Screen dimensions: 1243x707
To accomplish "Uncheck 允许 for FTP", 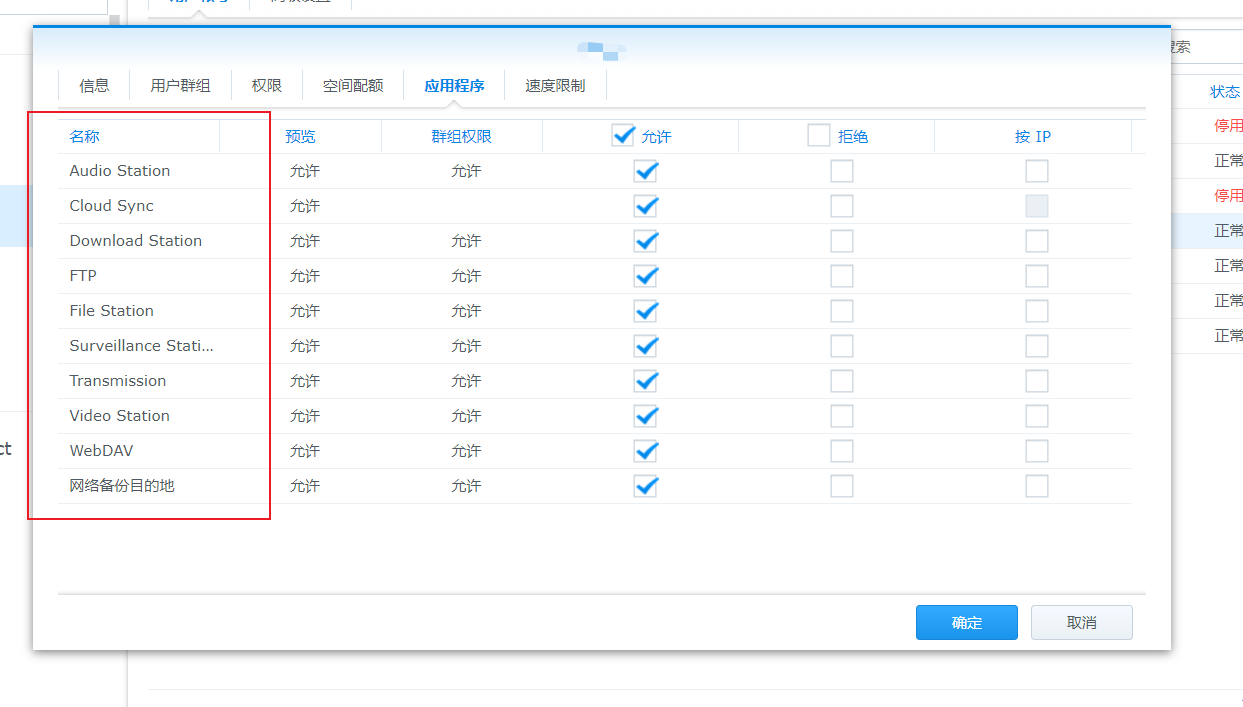I will coord(646,276).
